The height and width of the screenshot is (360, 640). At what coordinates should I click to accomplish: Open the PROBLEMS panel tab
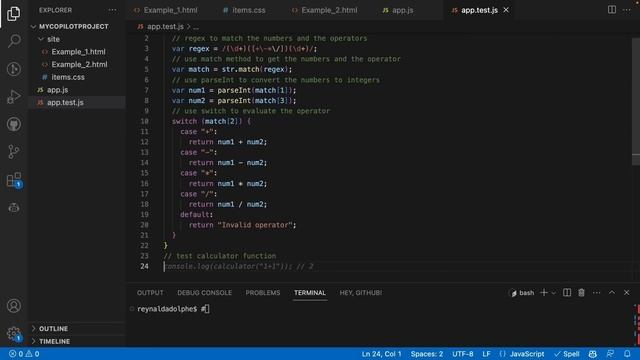263,293
